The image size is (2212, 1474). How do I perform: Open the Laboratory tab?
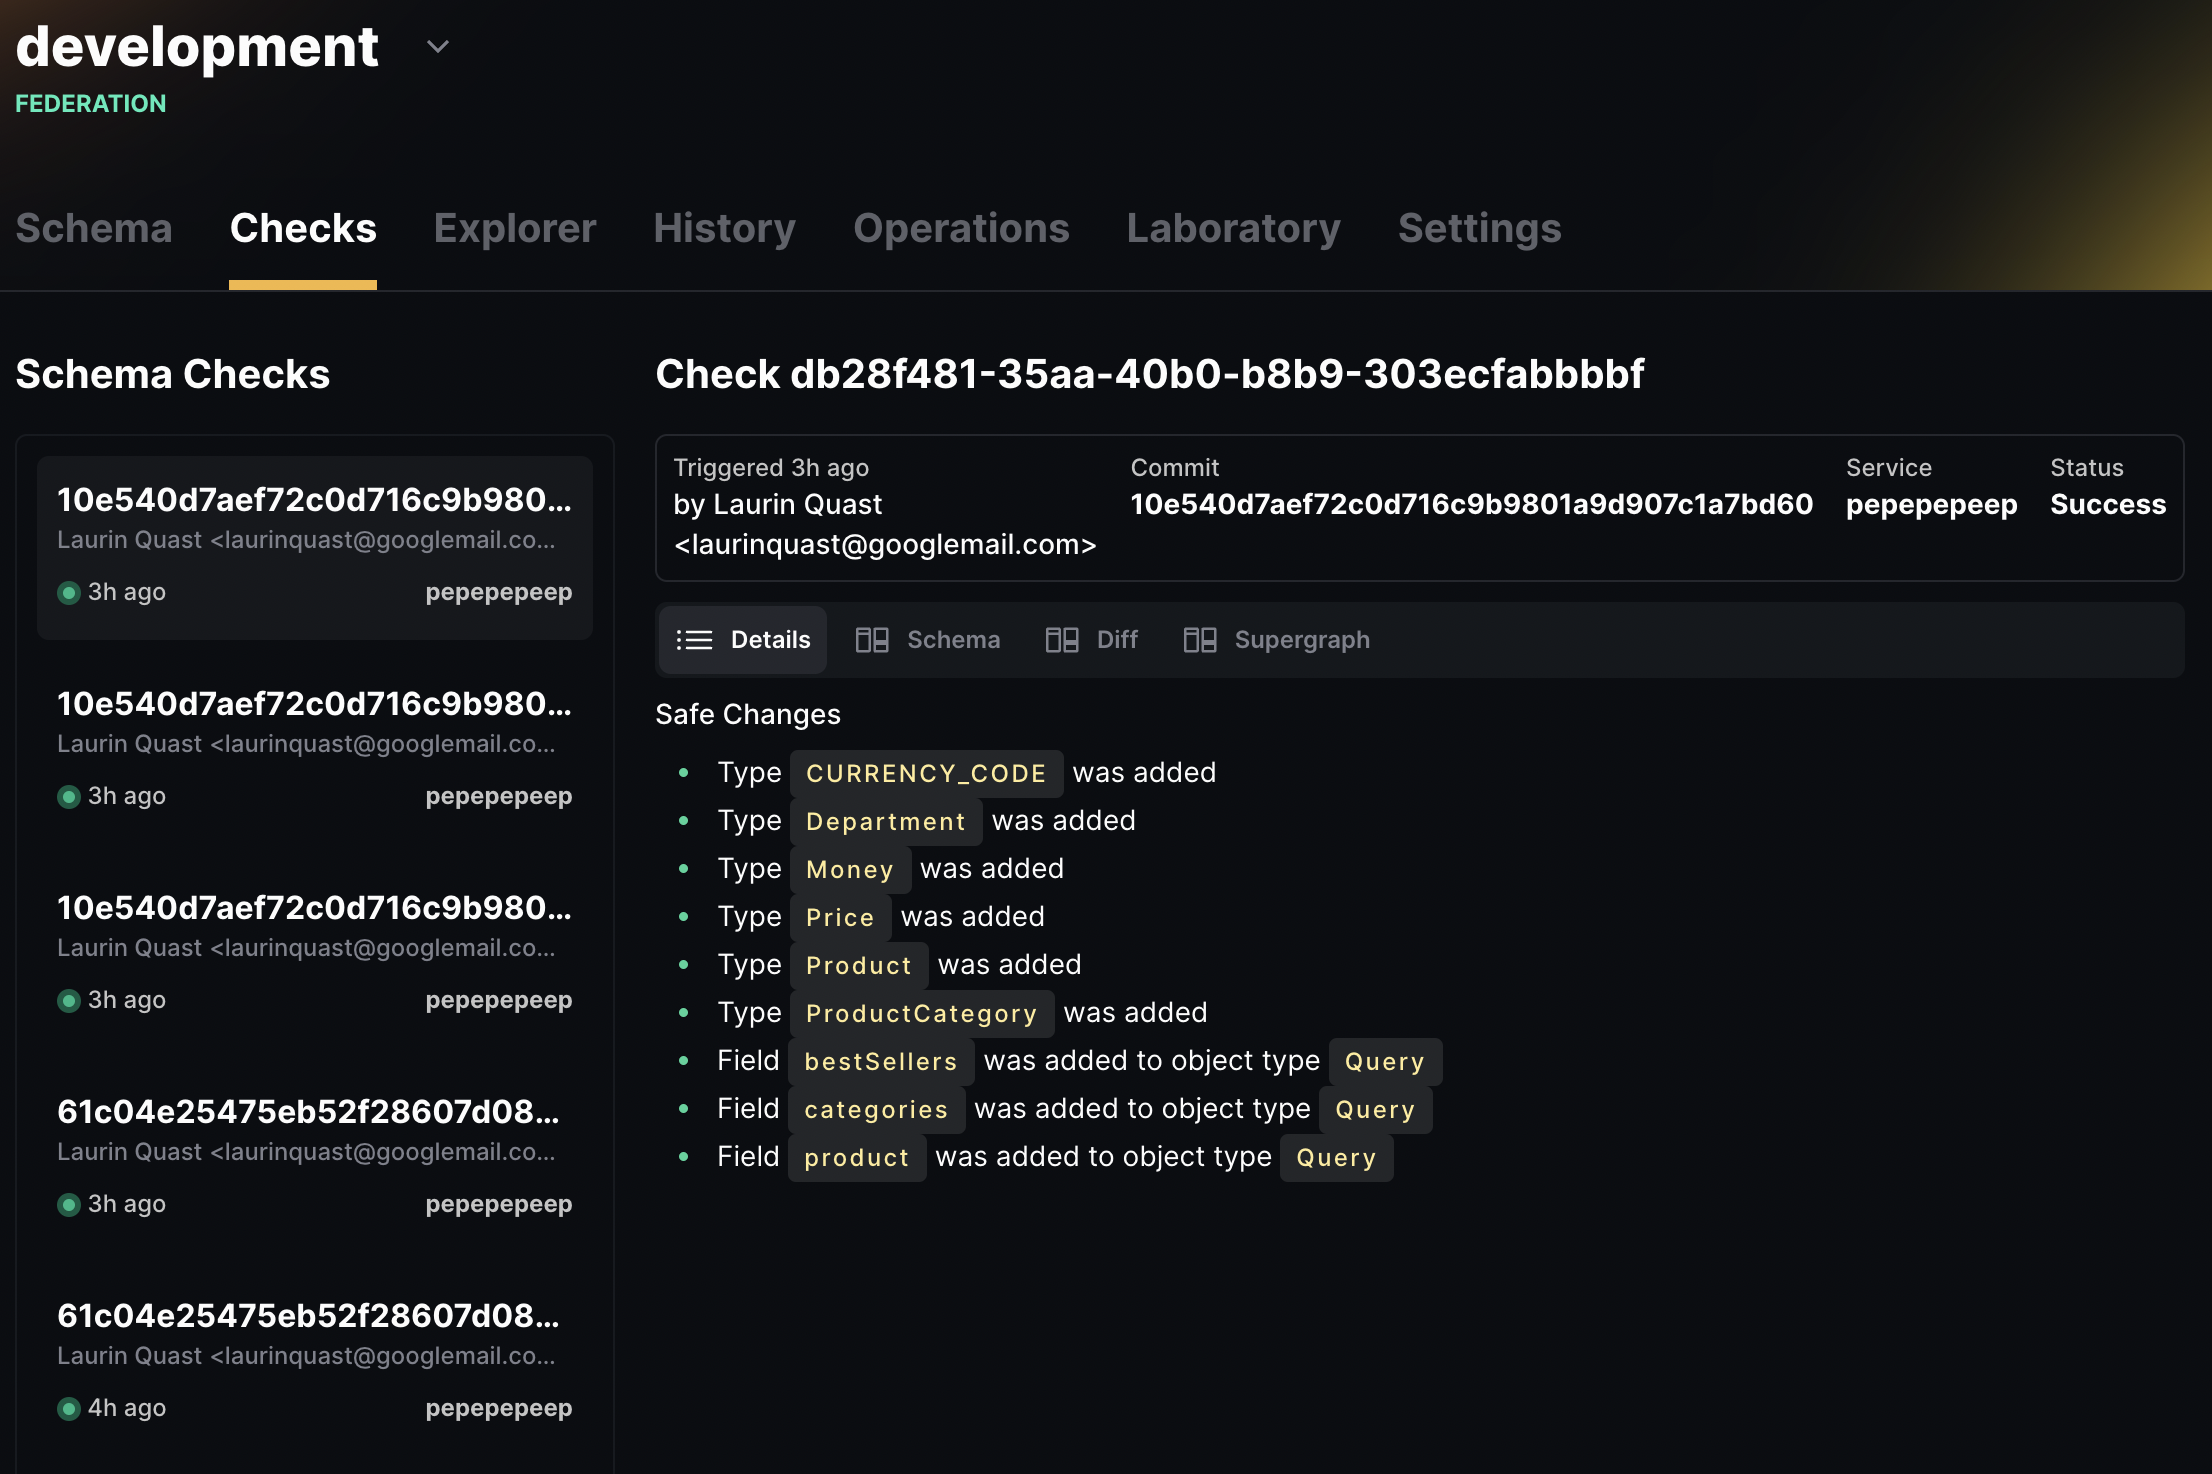point(1234,228)
